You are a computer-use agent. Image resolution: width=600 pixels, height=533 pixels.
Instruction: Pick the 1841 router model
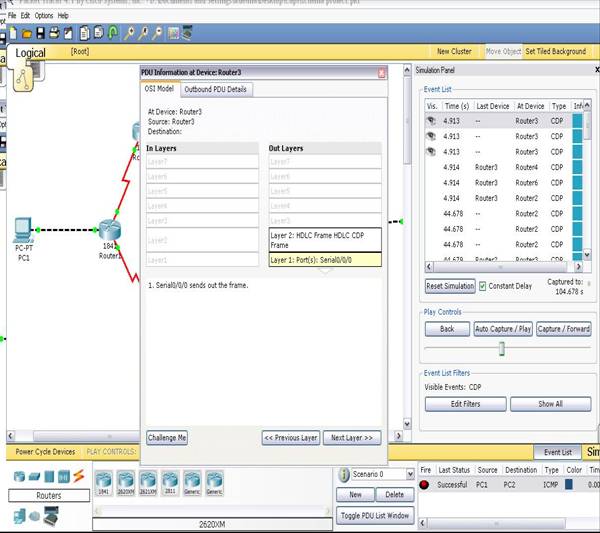pos(104,483)
